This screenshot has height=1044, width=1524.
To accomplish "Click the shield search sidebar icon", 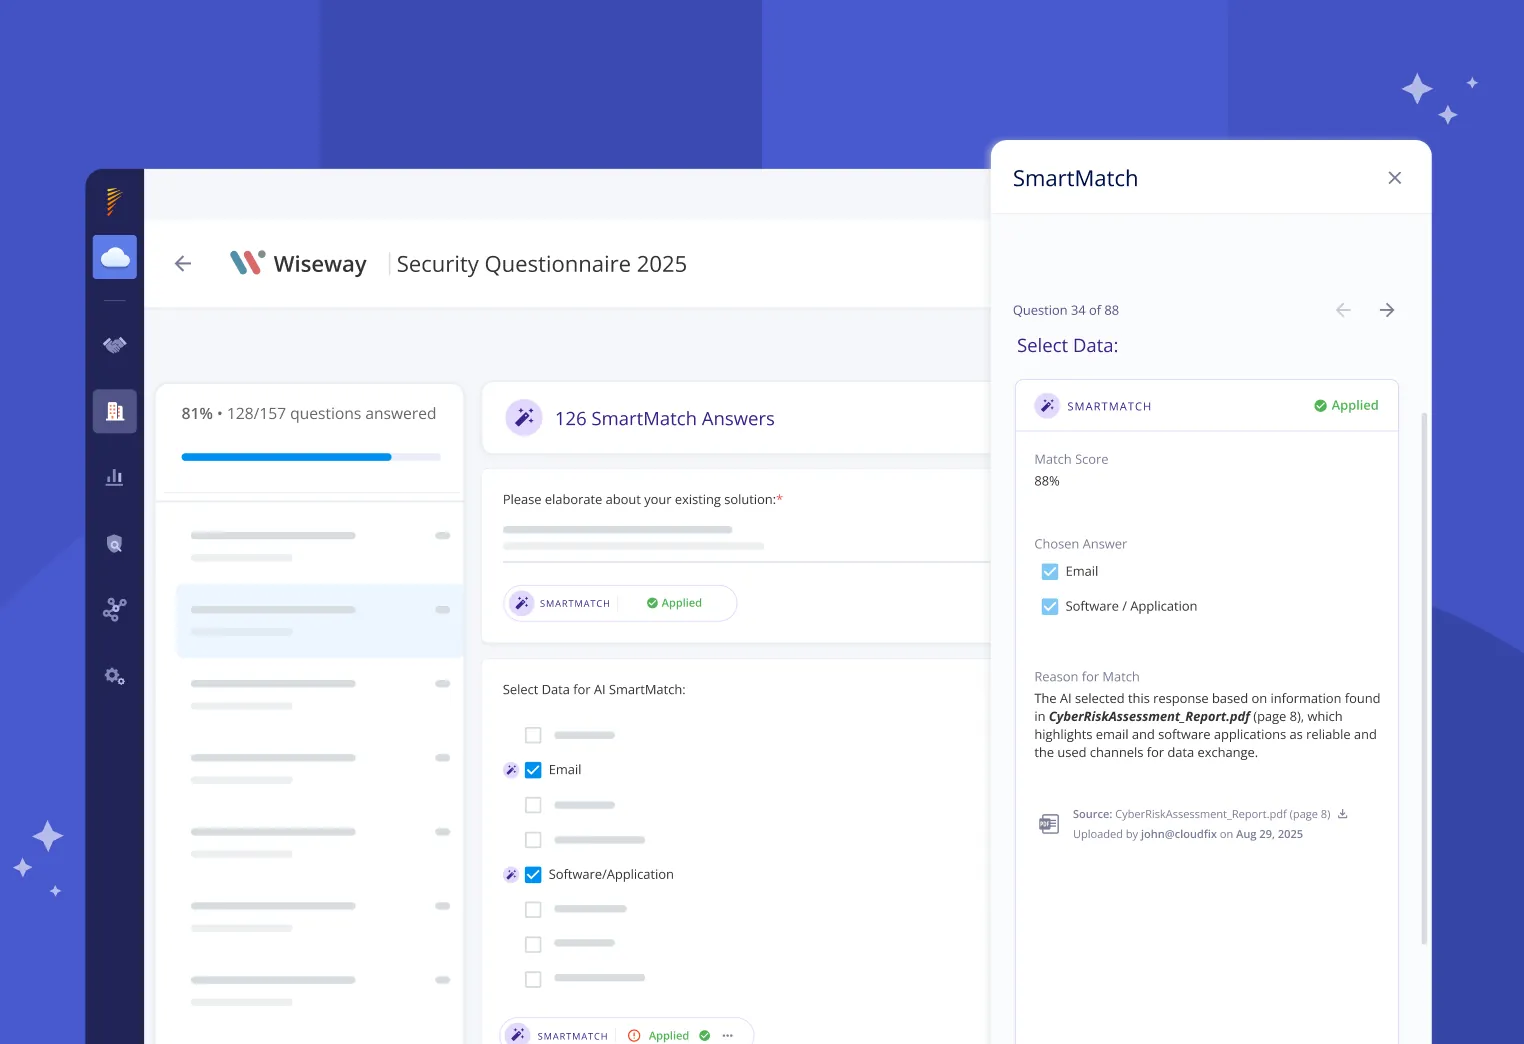I will [115, 544].
